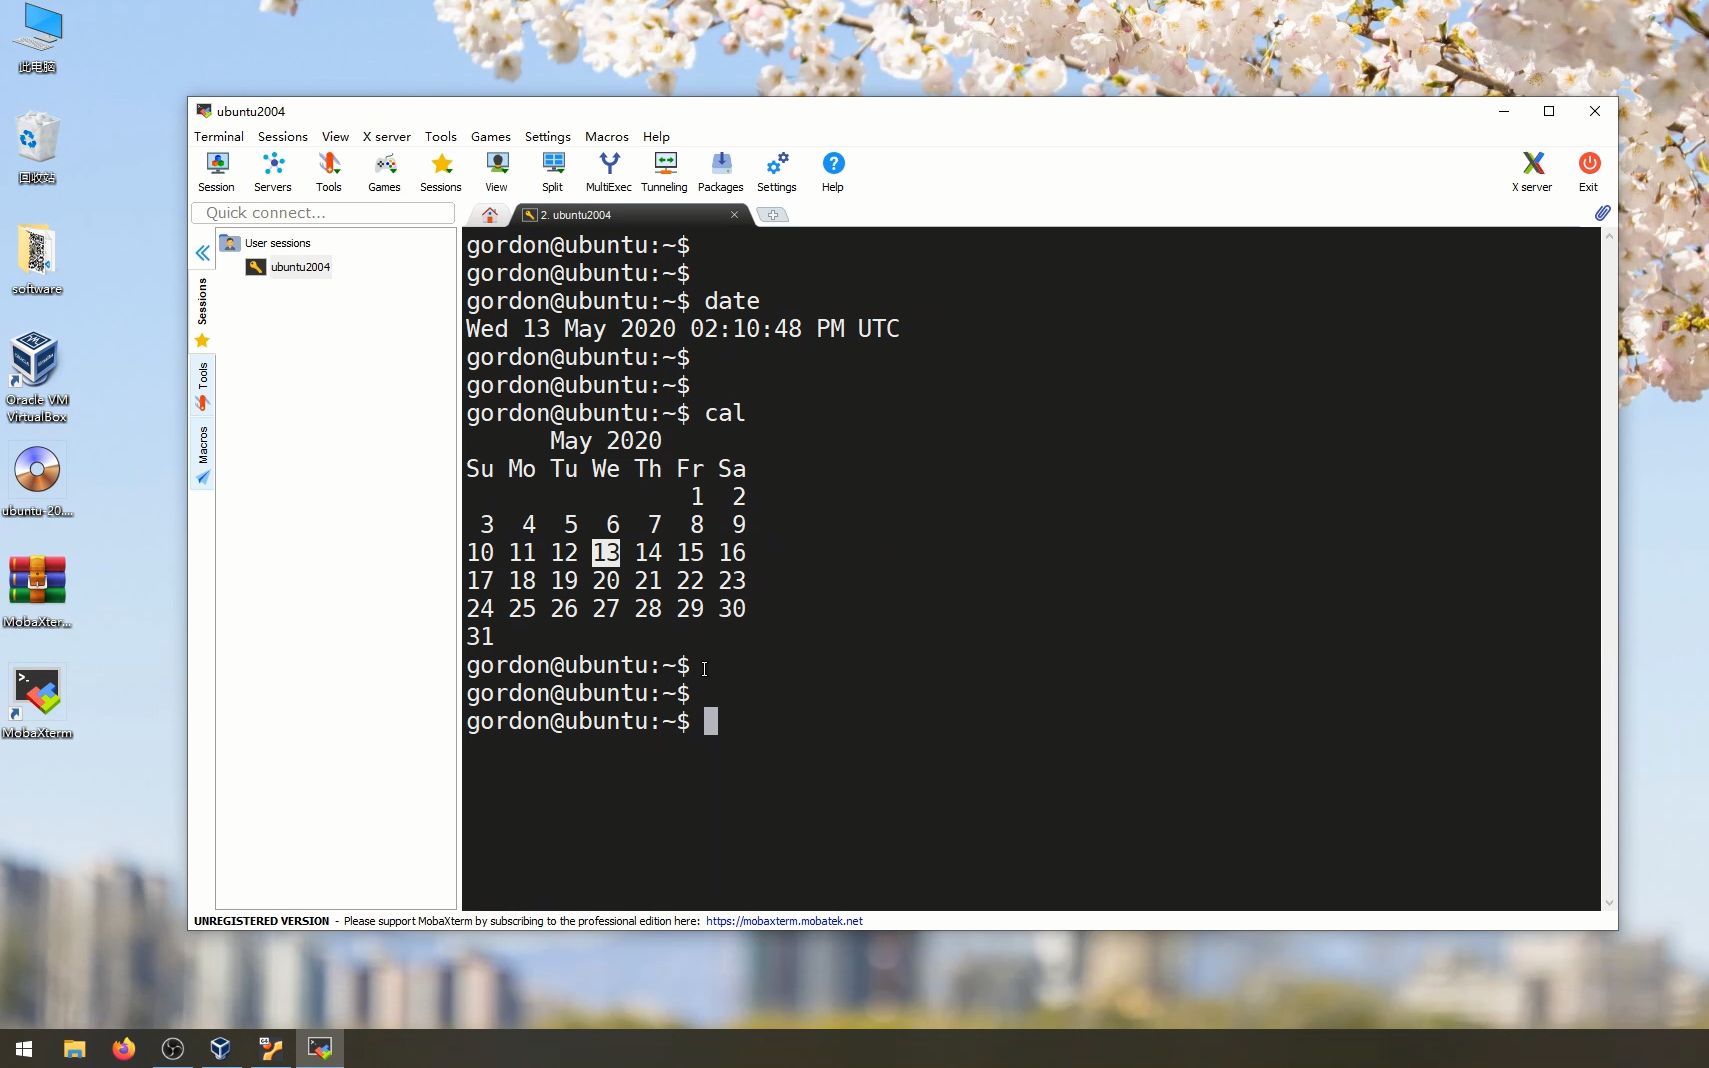Launch the Games icon
Viewport: 1709px width, 1068px height.
point(383,170)
